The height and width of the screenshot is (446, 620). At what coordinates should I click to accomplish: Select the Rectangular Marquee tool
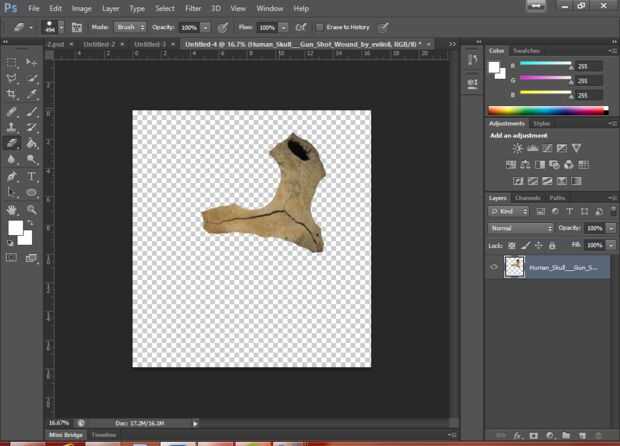coord(11,62)
